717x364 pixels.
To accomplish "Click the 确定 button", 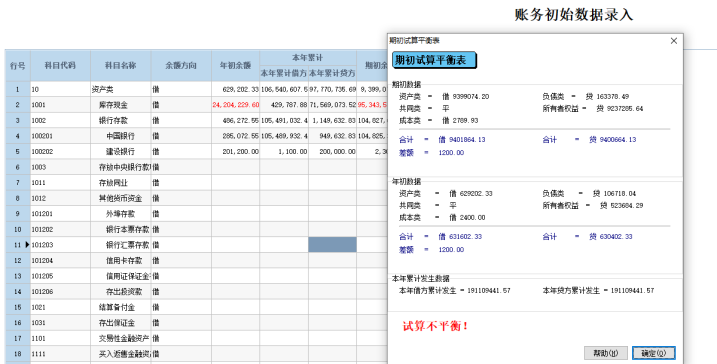I will [653, 353].
